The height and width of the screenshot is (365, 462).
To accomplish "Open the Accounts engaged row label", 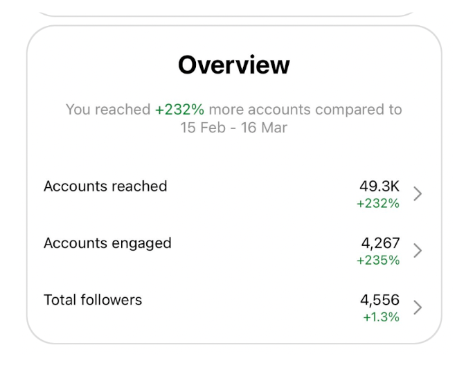I will coord(107,243).
